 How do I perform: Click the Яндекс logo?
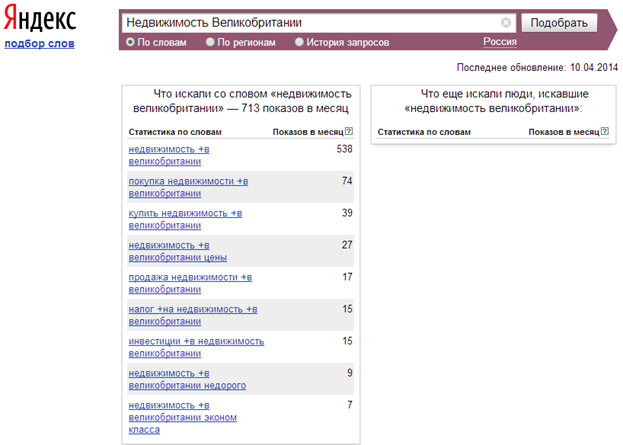40,18
